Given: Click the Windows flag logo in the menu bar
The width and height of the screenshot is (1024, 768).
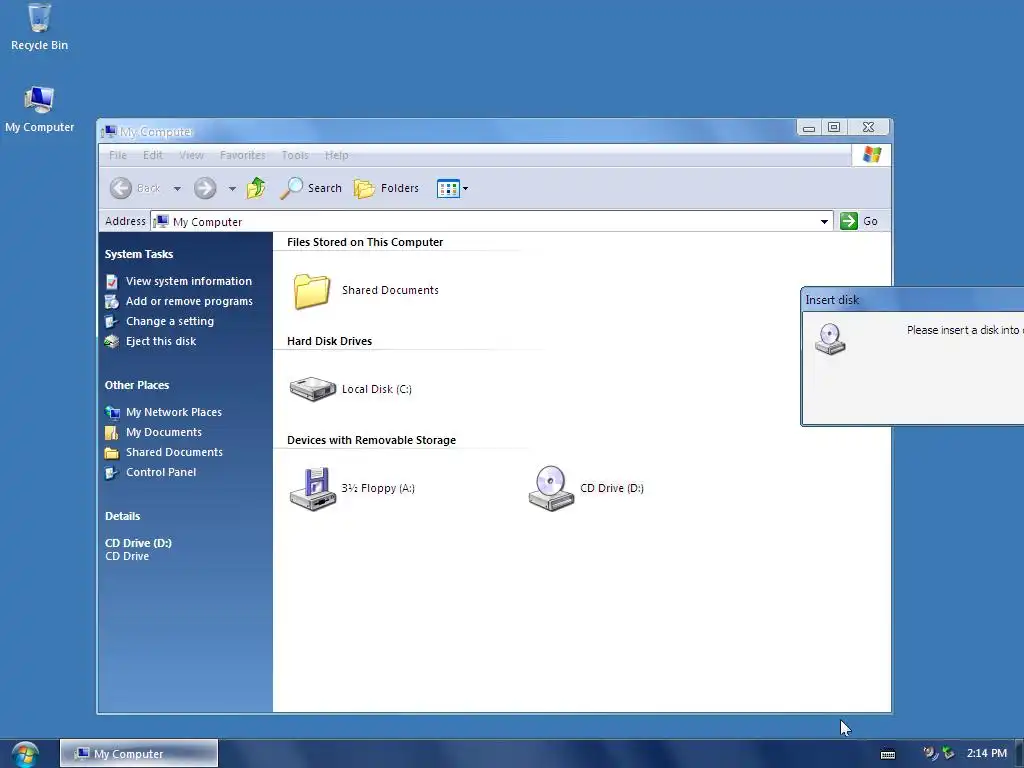Looking at the screenshot, I should [872, 155].
